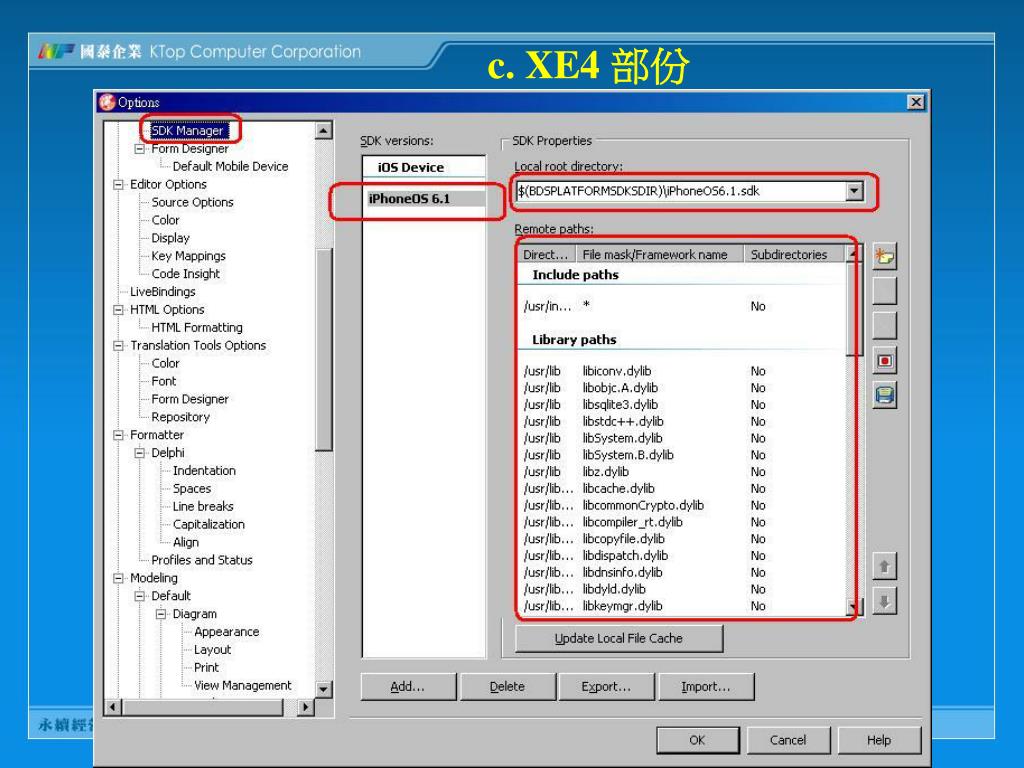This screenshot has height=768, width=1024.
Task: Select Appearance under Diagram
Action: (x=226, y=632)
